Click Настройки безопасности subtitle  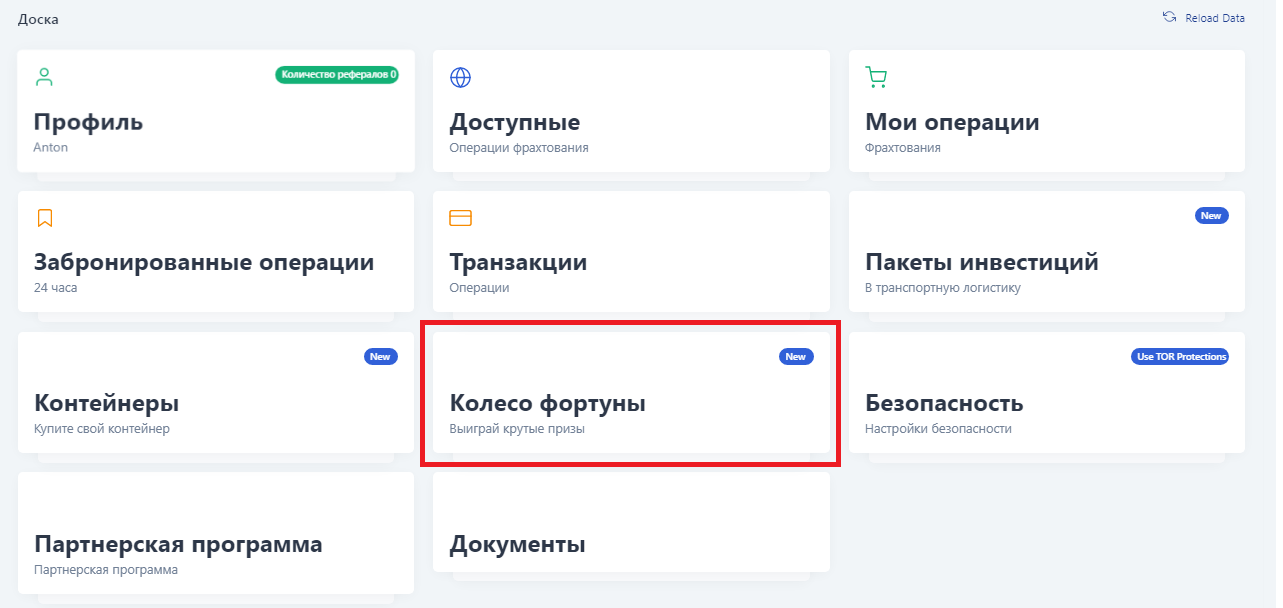[938, 429]
